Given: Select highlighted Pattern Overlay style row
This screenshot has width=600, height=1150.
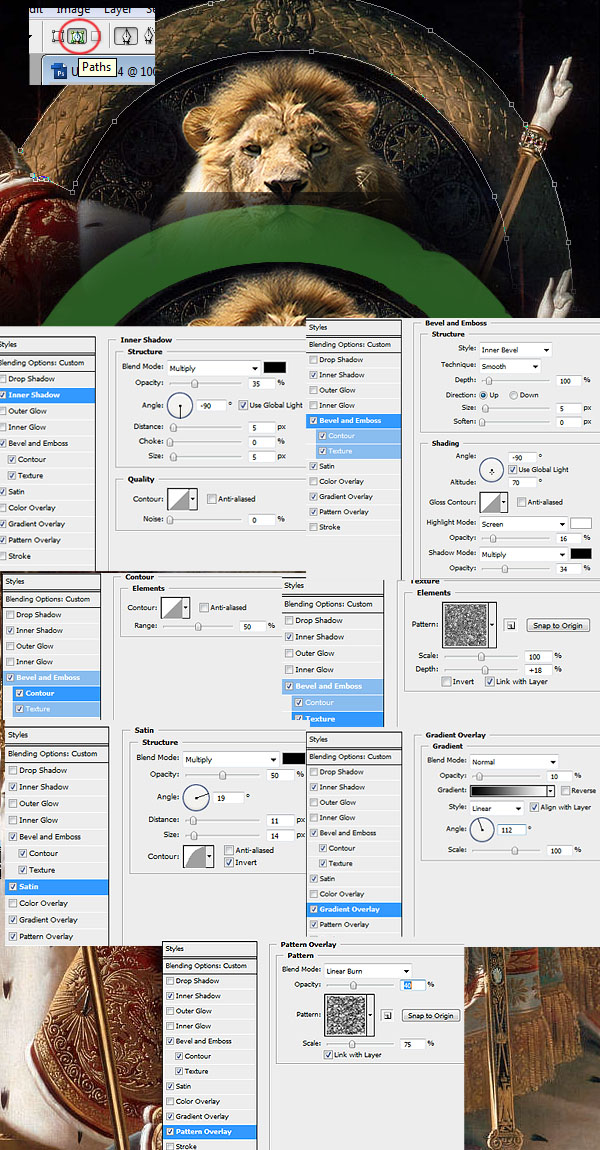Looking at the screenshot, I should pos(210,1132).
